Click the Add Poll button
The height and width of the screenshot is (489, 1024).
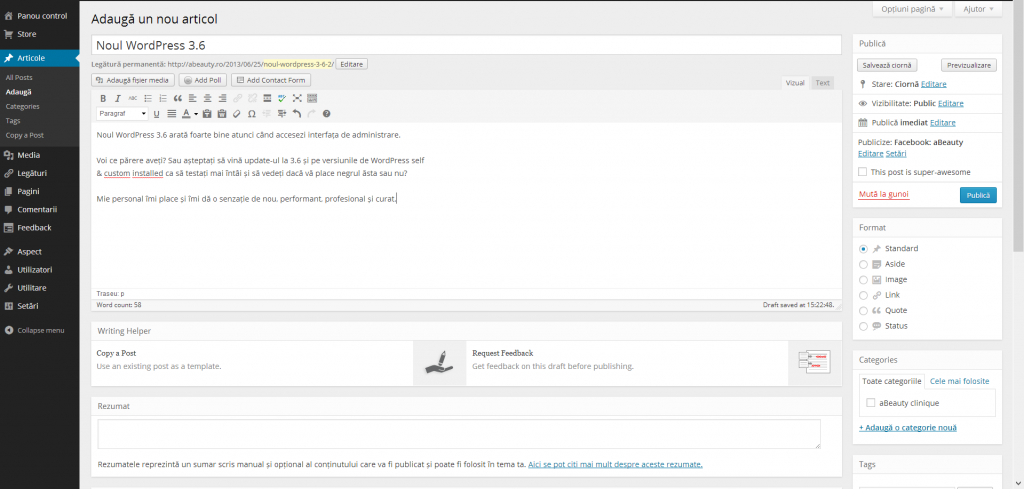202,80
